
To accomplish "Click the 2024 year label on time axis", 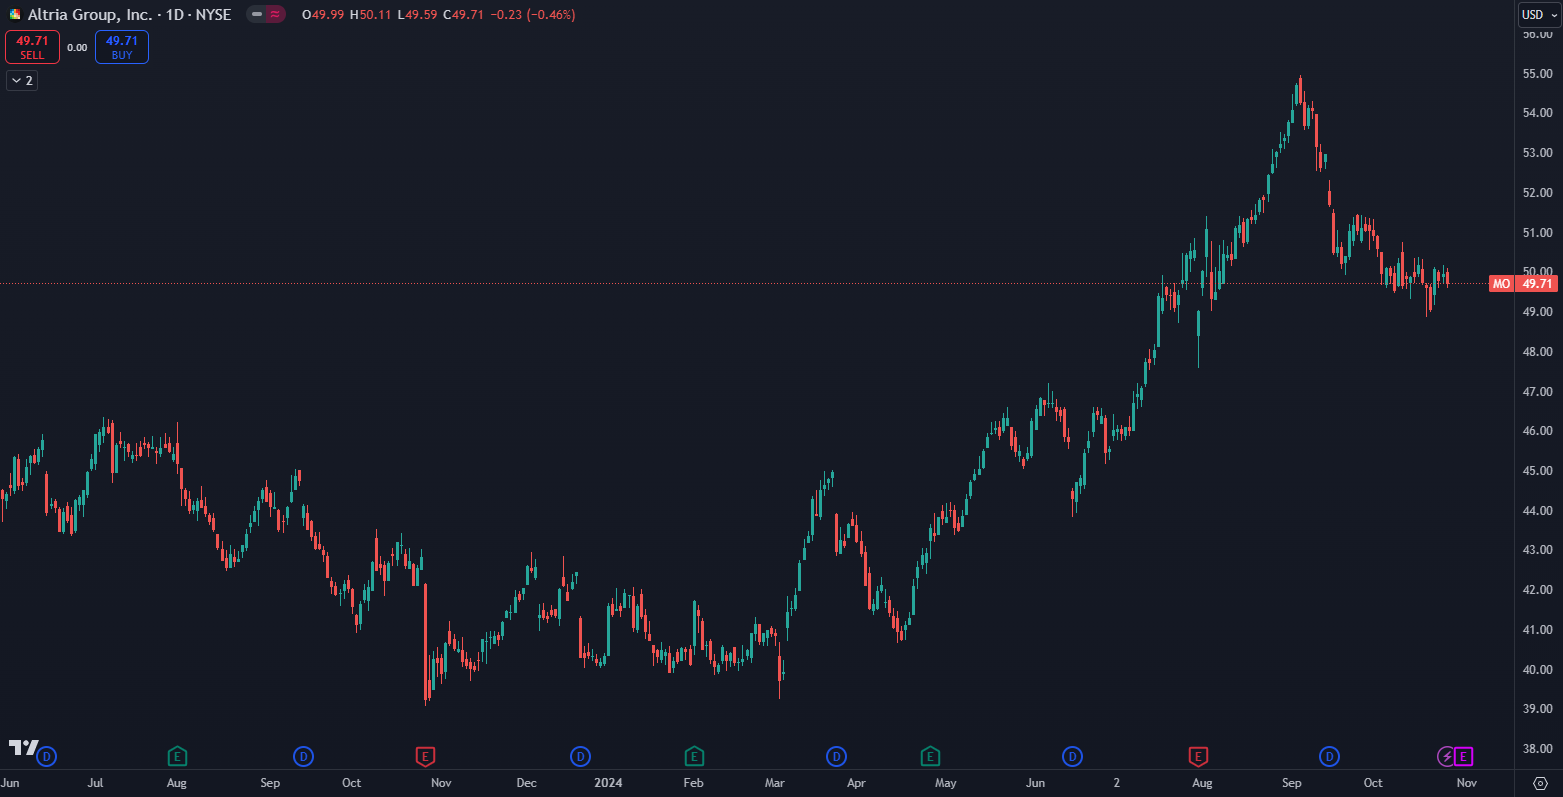I will click(x=608, y=783).
